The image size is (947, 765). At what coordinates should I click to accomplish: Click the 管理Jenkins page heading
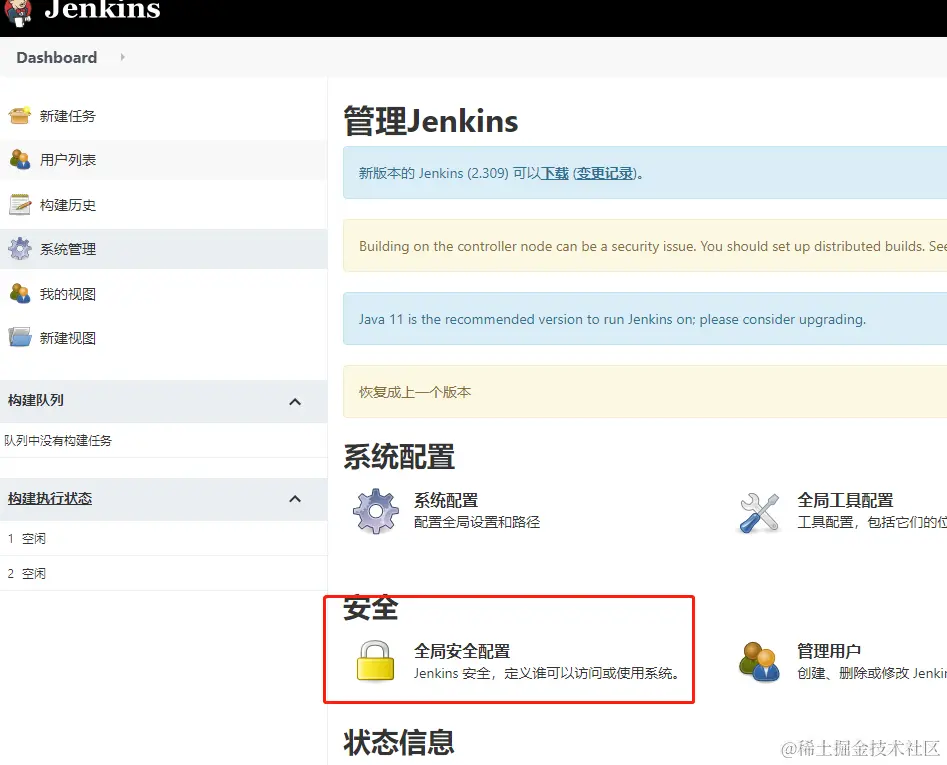431,121
